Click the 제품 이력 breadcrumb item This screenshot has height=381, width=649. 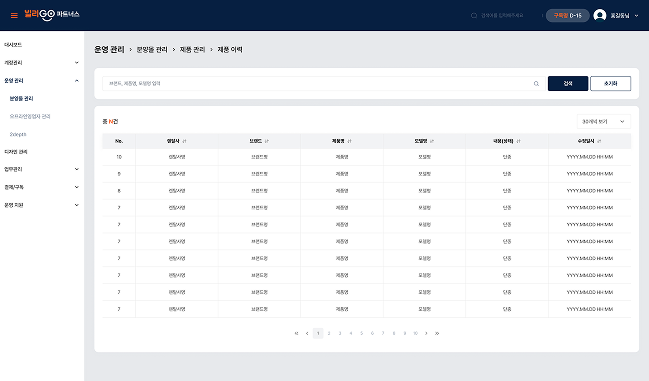coord(230,49)
